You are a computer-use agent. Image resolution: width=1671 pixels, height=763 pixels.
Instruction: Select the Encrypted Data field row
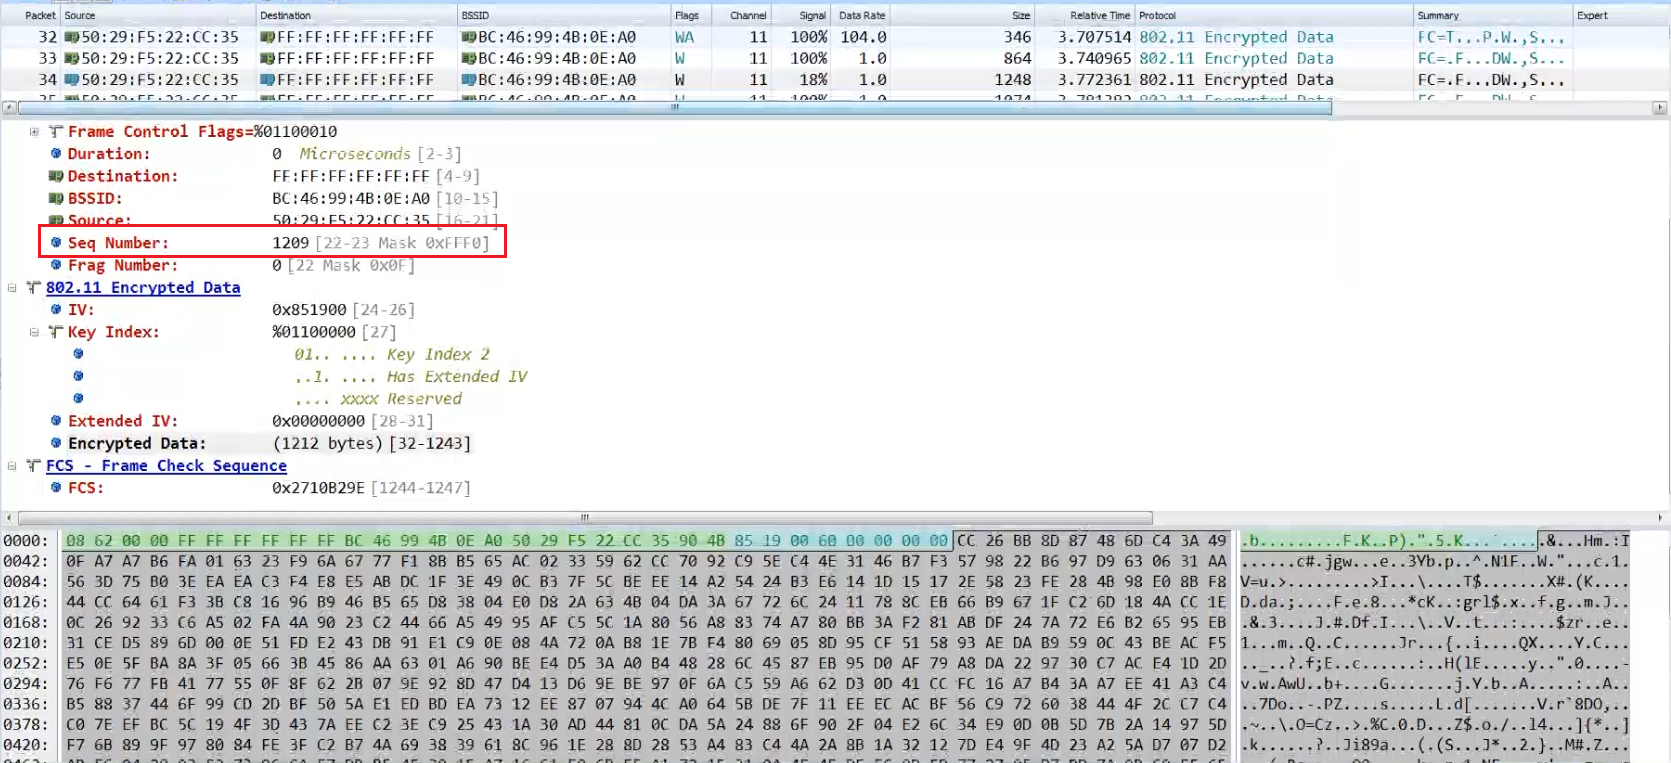click(137, 443)
